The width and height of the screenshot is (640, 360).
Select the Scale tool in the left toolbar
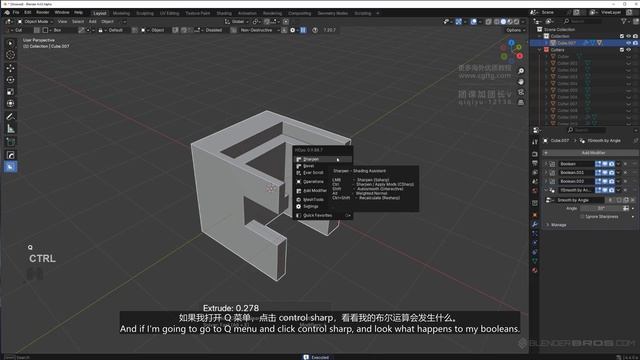click(11, 92)
